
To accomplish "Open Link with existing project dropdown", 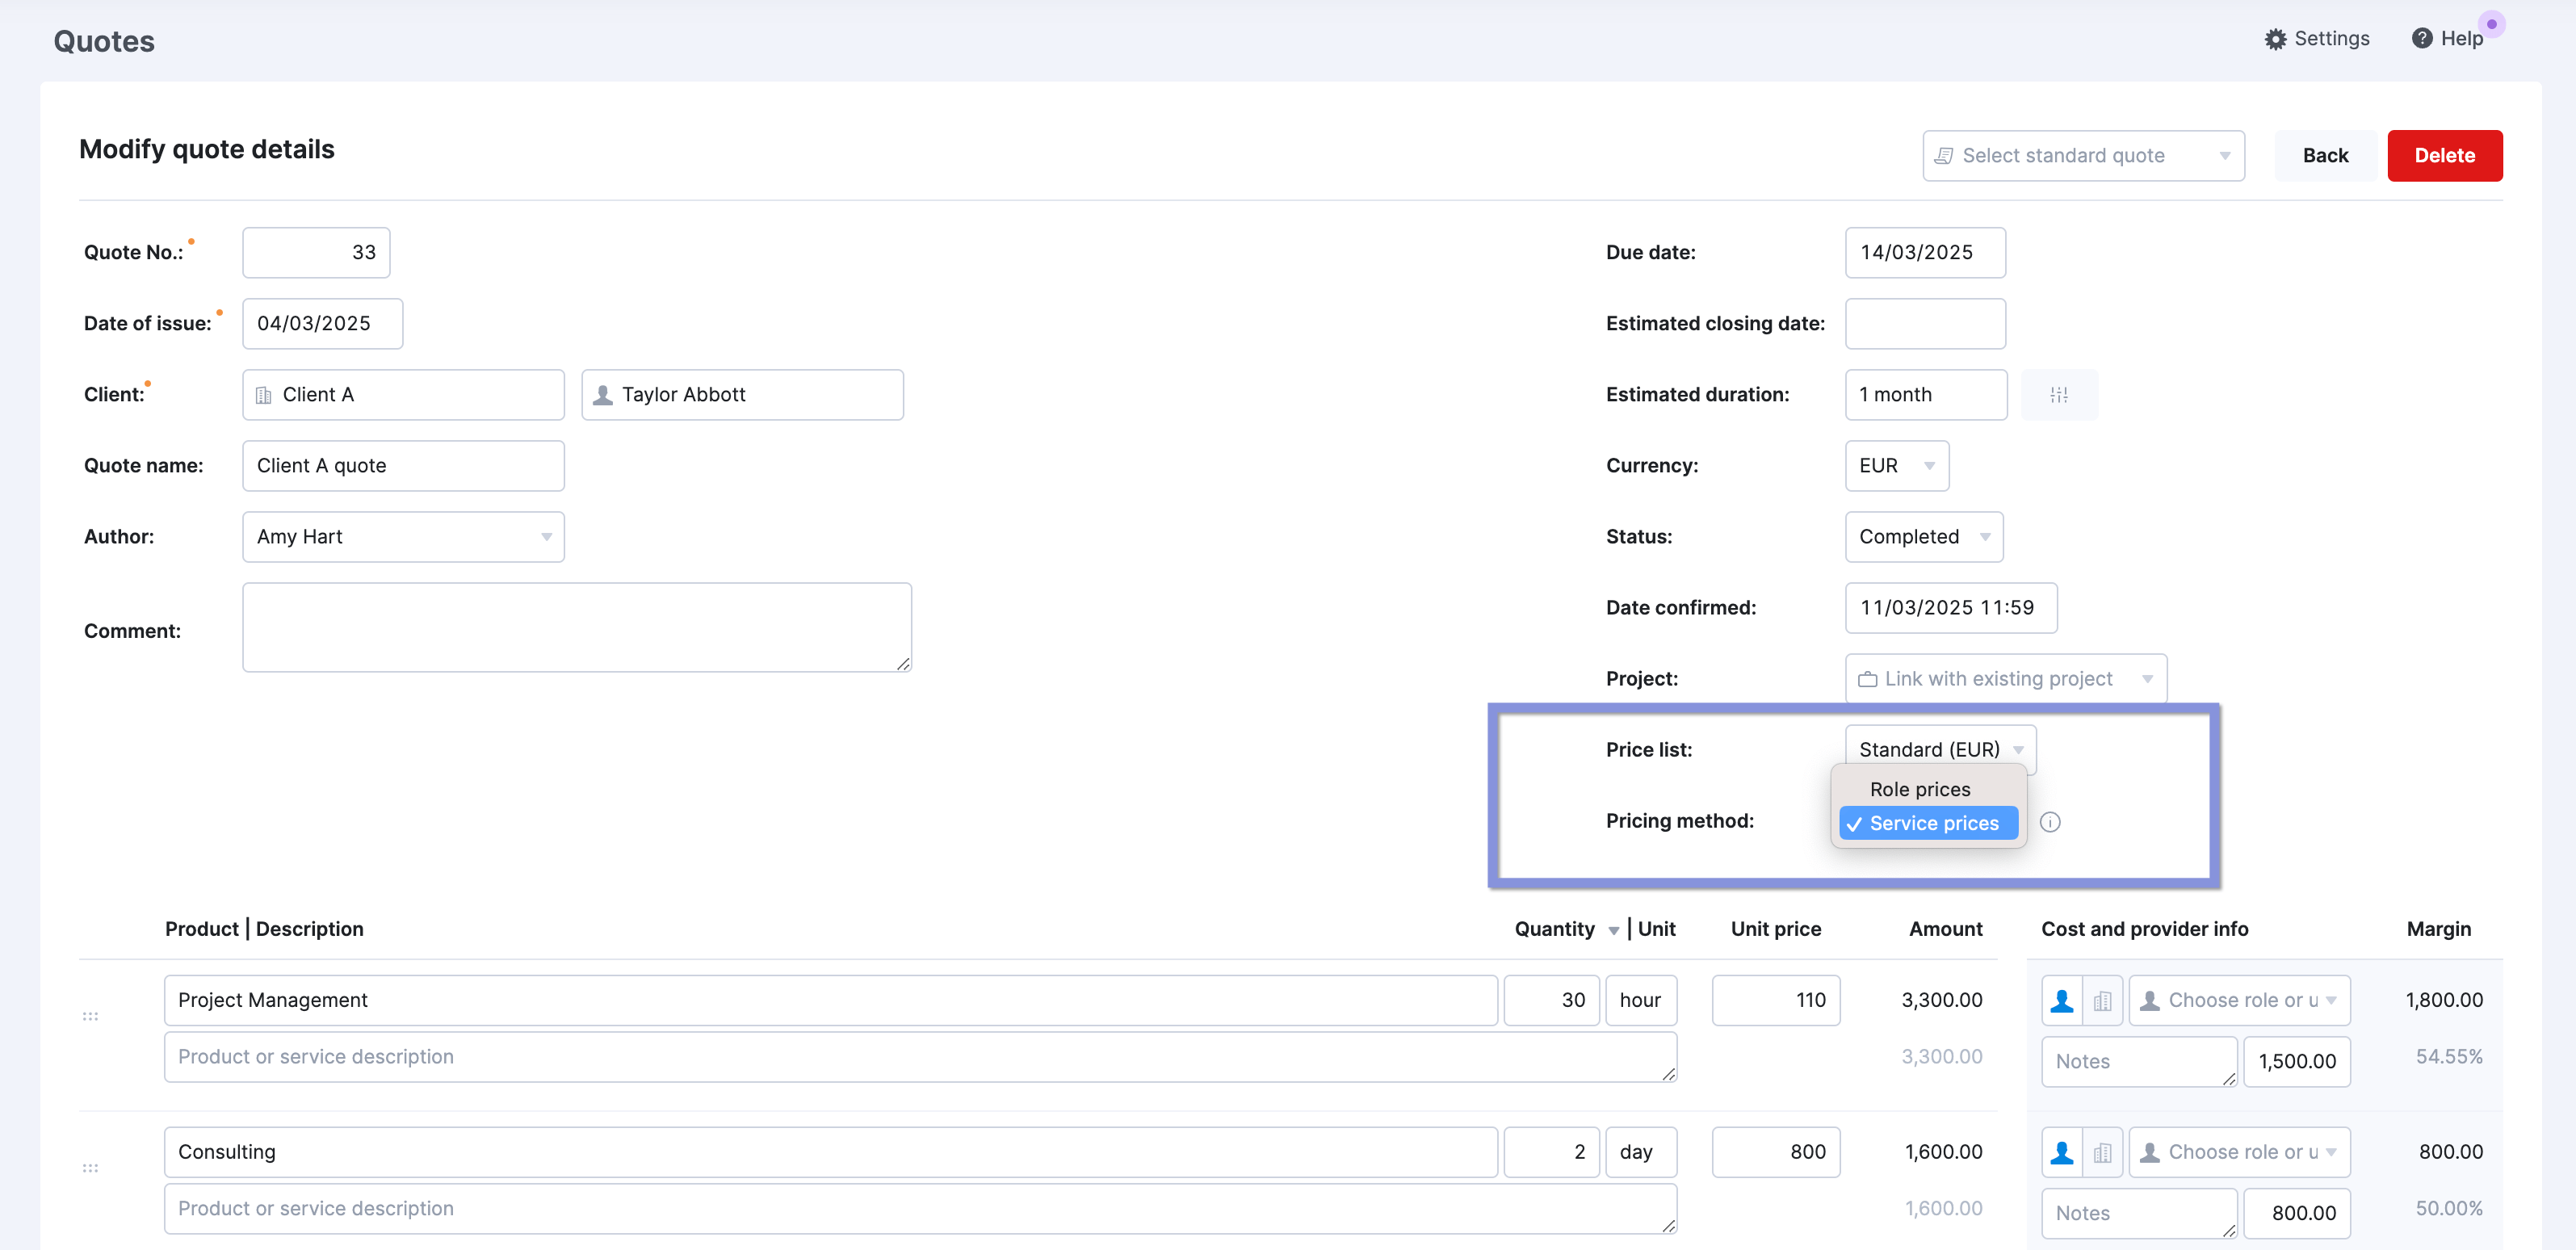I will pos(2004,679).
